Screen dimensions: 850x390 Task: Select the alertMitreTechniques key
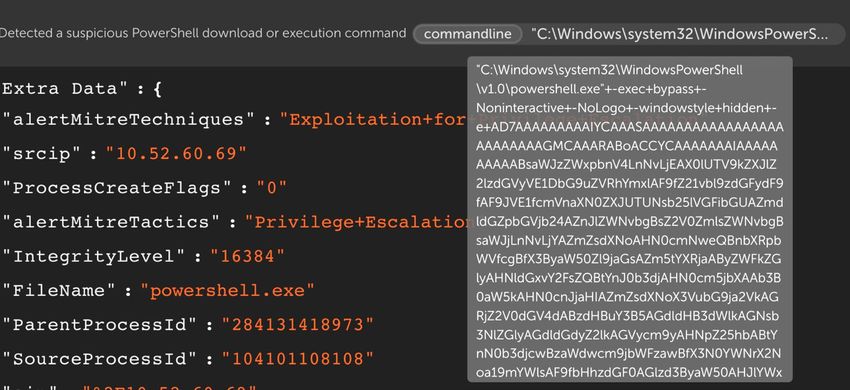128,119
